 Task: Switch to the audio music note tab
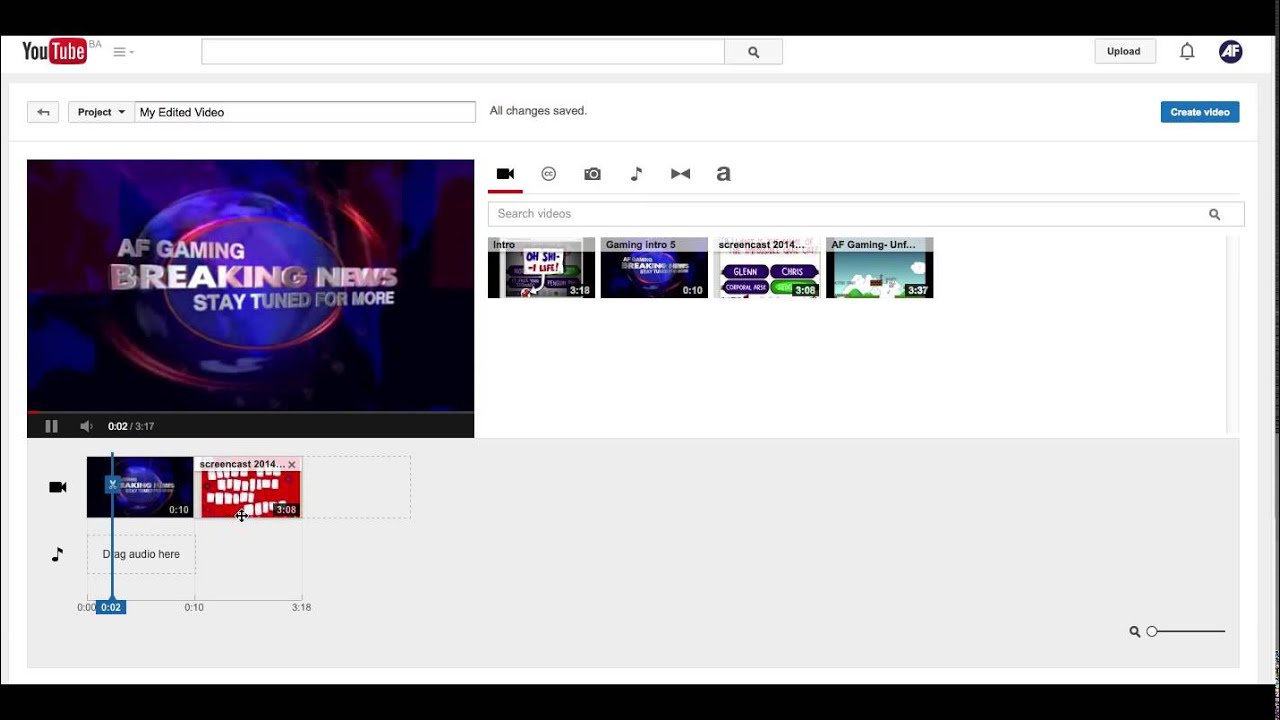point(636,174)
